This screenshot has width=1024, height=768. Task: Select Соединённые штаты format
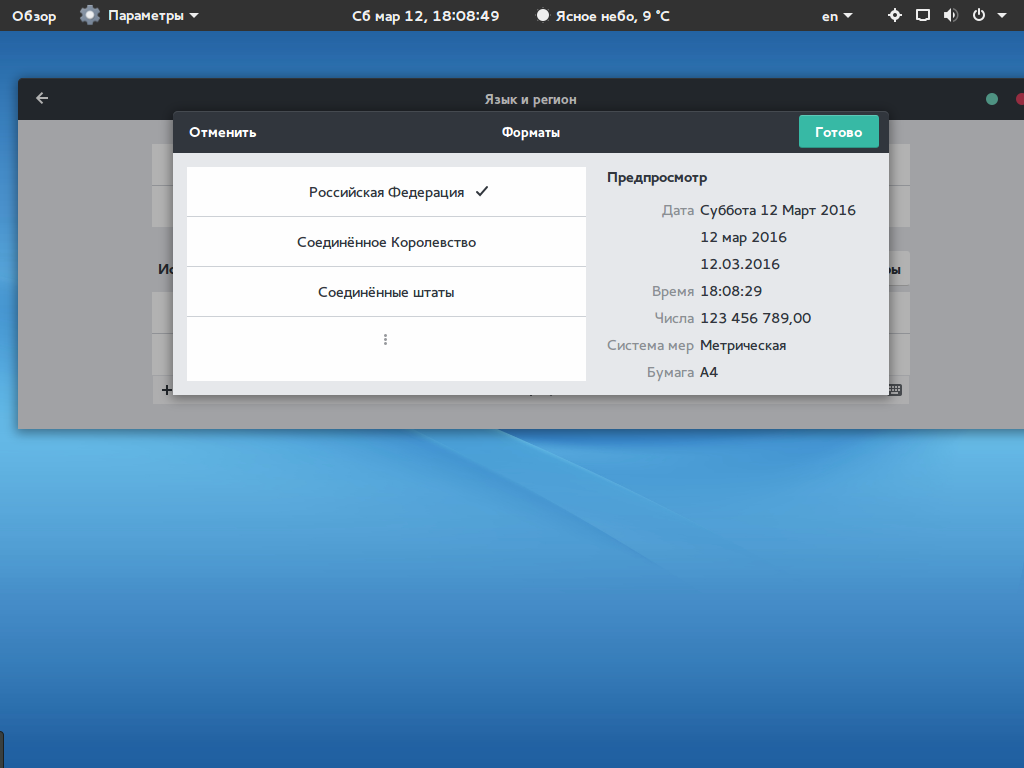click(x=386, y=292)
